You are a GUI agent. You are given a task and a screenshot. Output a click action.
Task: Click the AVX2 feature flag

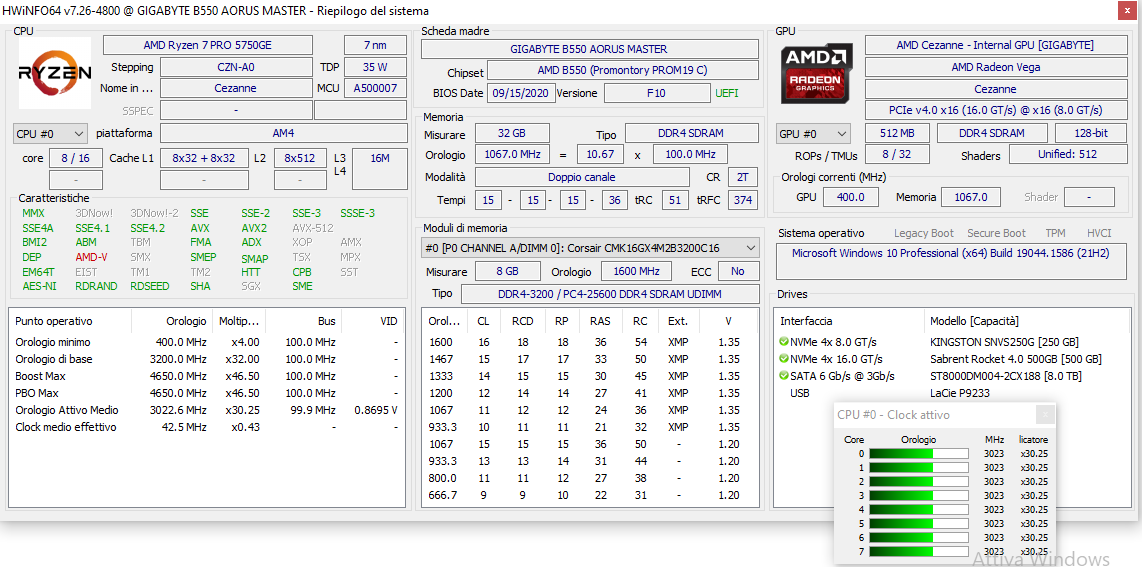255,228
